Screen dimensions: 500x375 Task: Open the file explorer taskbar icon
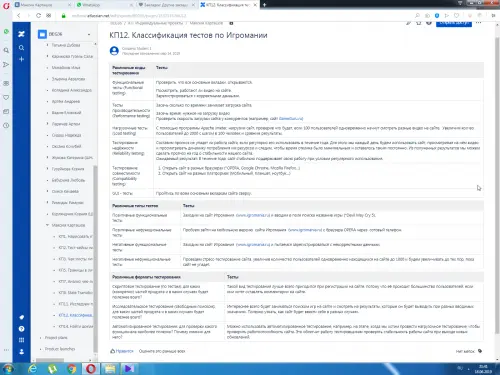point(110,369)
